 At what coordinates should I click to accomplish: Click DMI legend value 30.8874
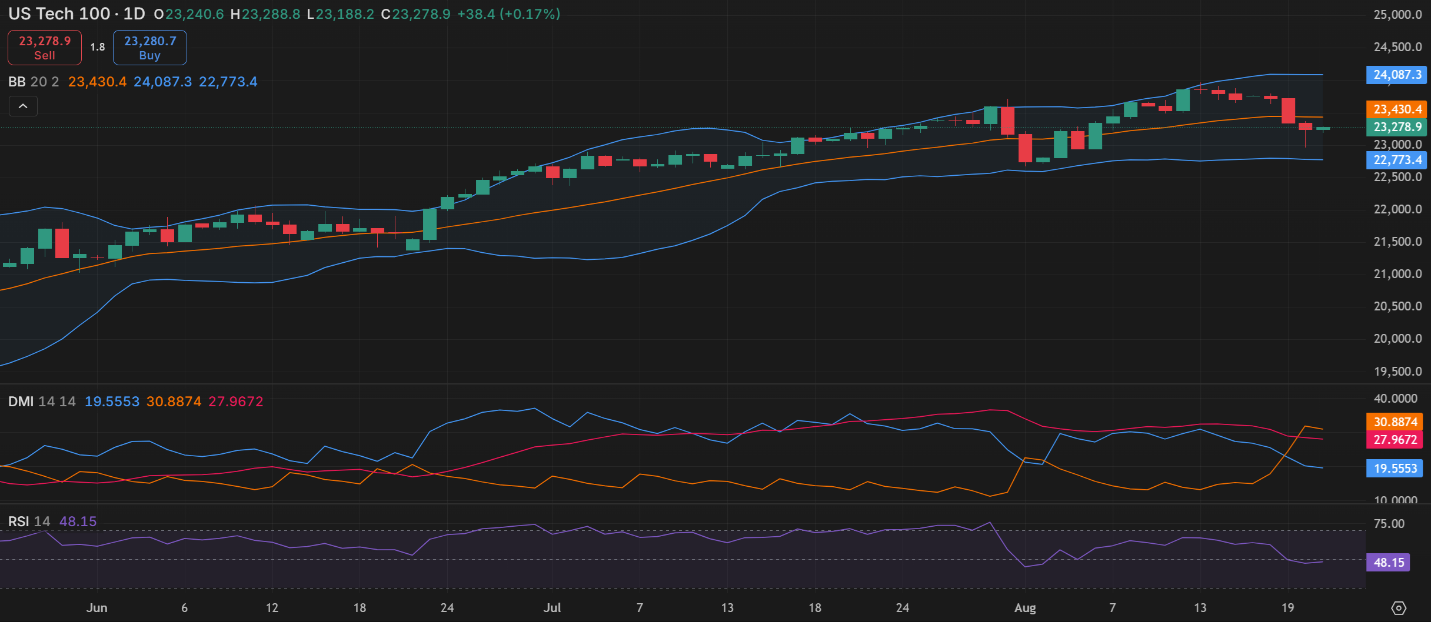point(174,401)
